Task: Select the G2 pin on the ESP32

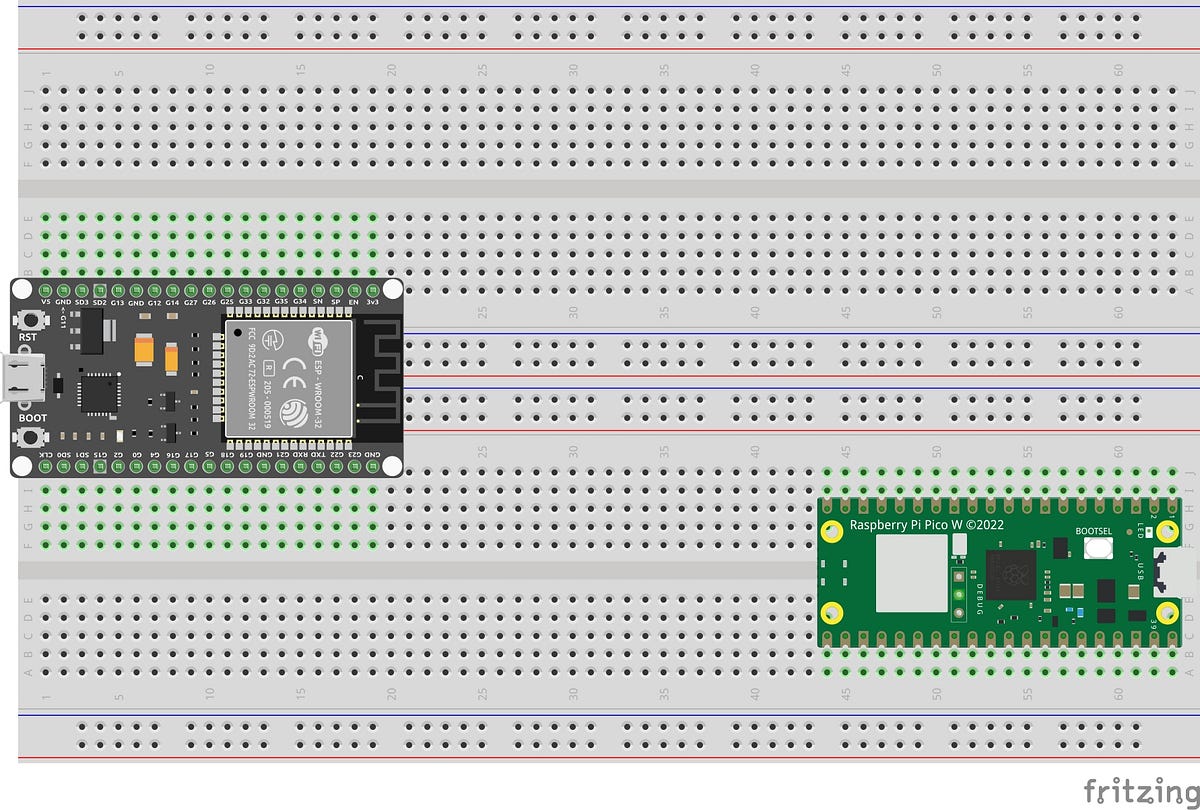Action: (118, 466)
